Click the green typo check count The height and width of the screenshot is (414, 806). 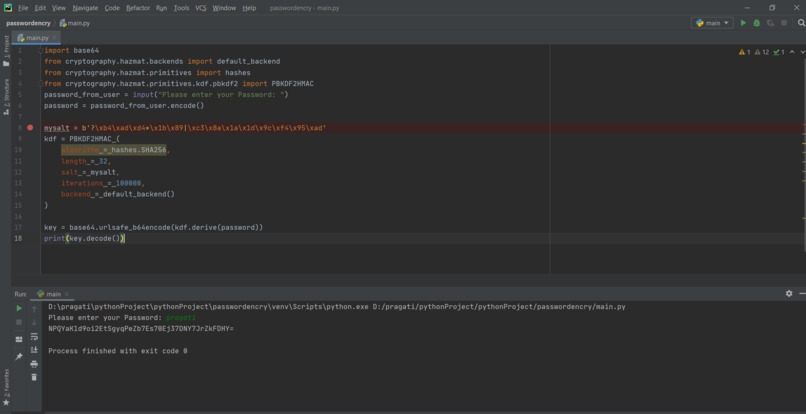[779, 52]
